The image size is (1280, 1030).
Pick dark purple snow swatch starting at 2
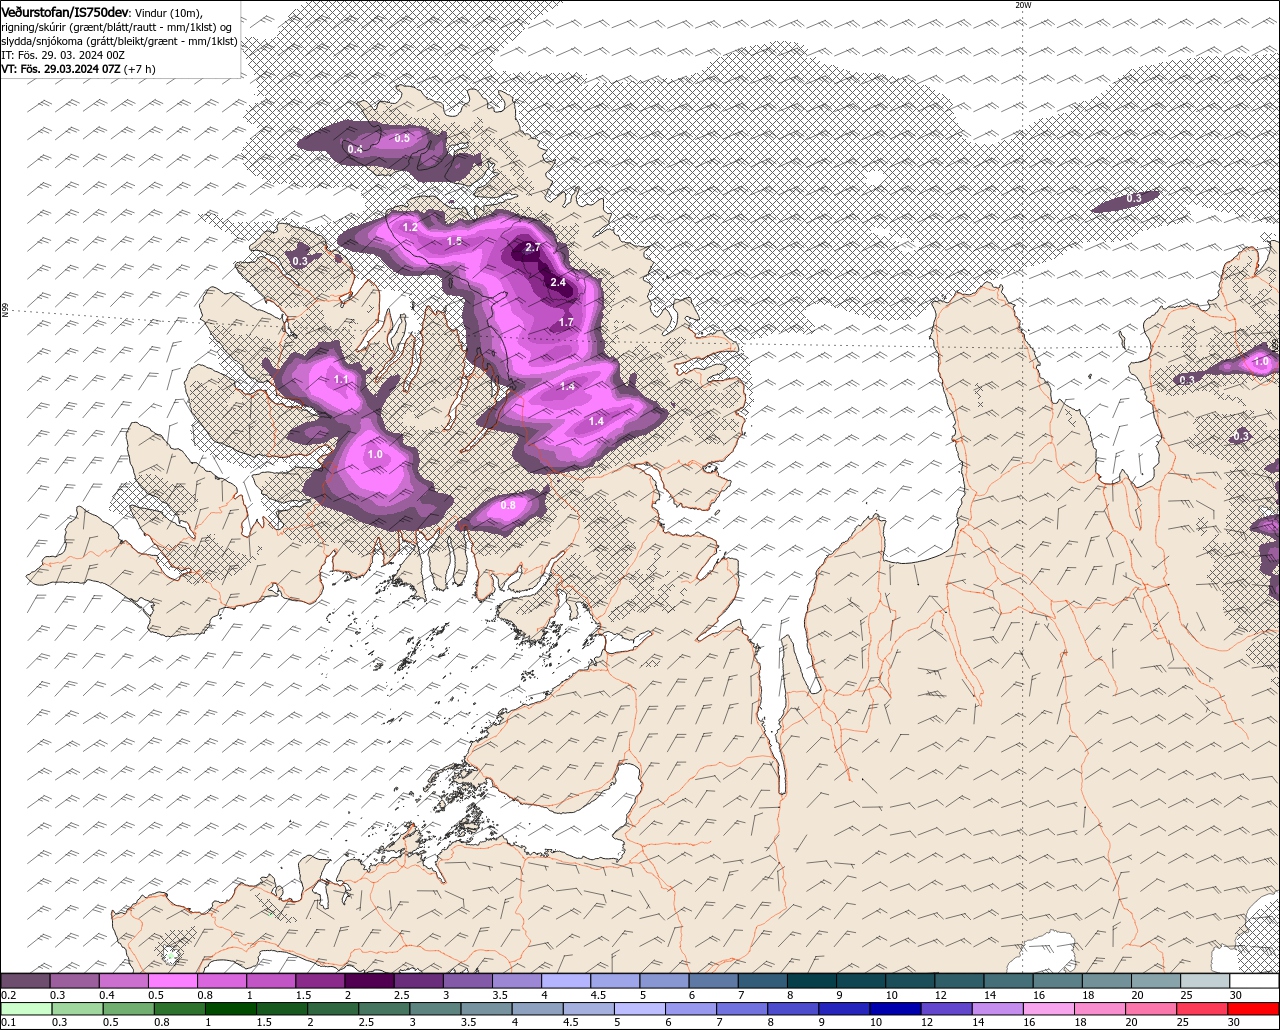click(370, 981)
